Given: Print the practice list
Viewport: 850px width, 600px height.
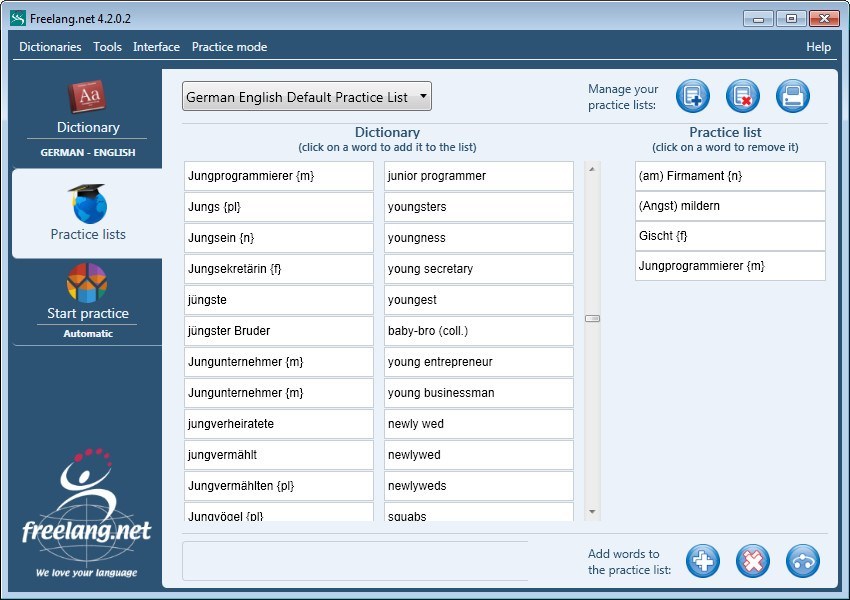Looking at the screenshot, I should pos(793,96).
